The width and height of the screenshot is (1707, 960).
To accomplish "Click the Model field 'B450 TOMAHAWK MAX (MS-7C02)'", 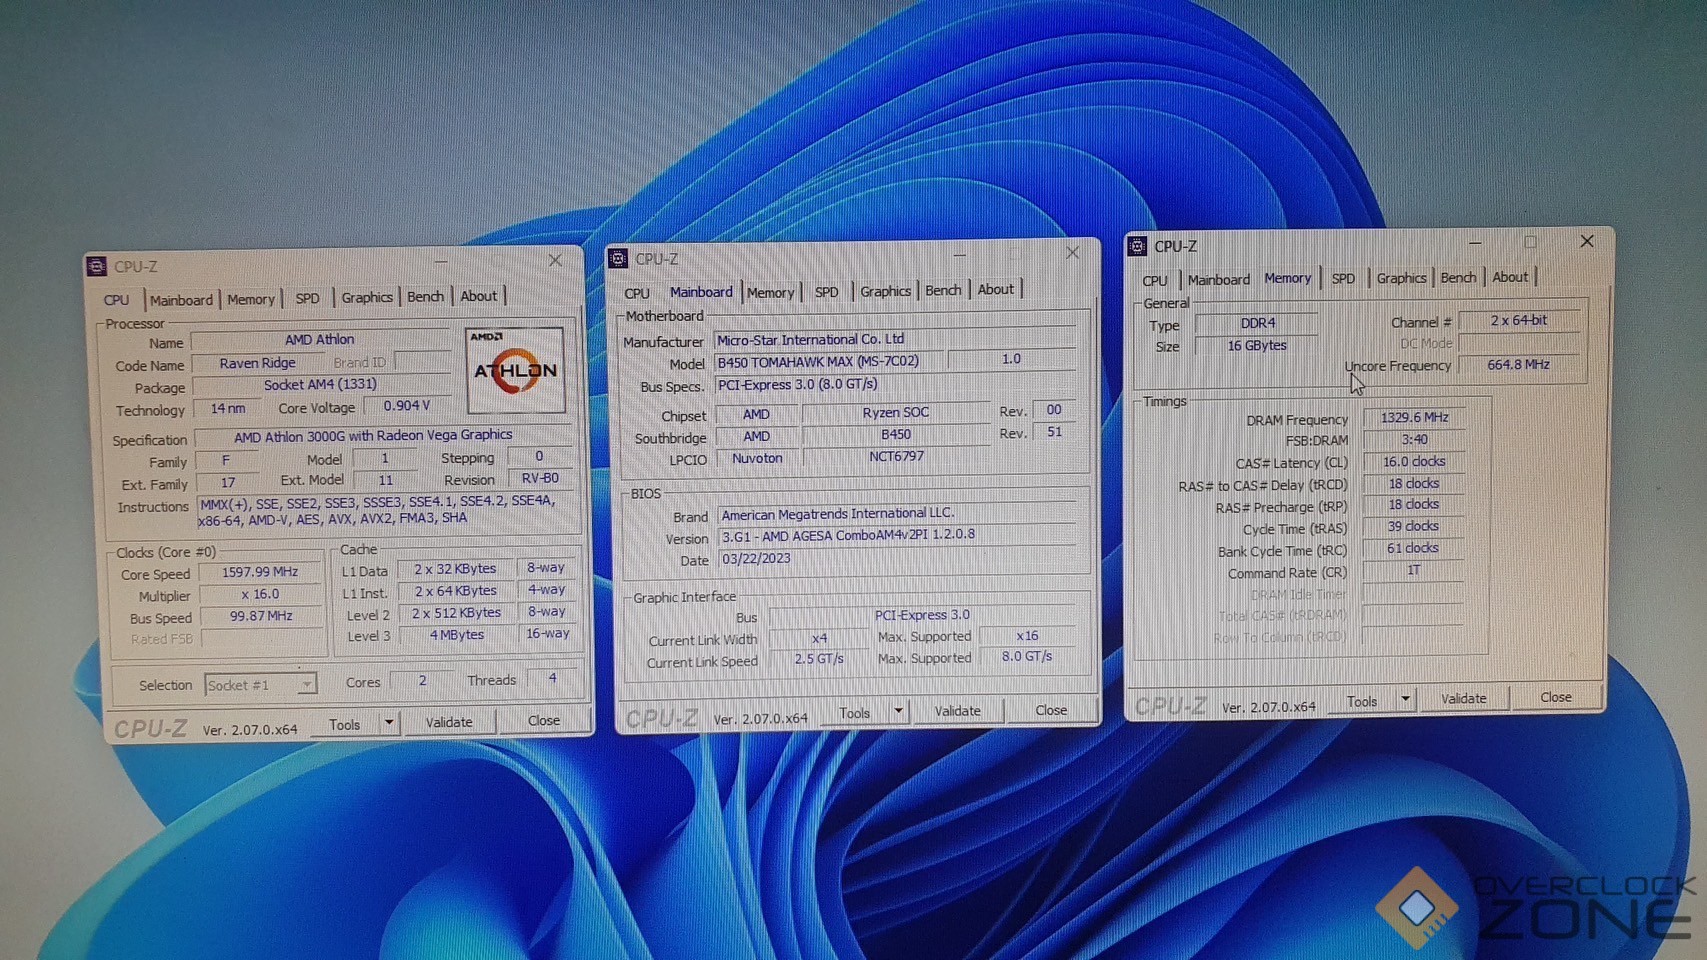I will [827, 361].
